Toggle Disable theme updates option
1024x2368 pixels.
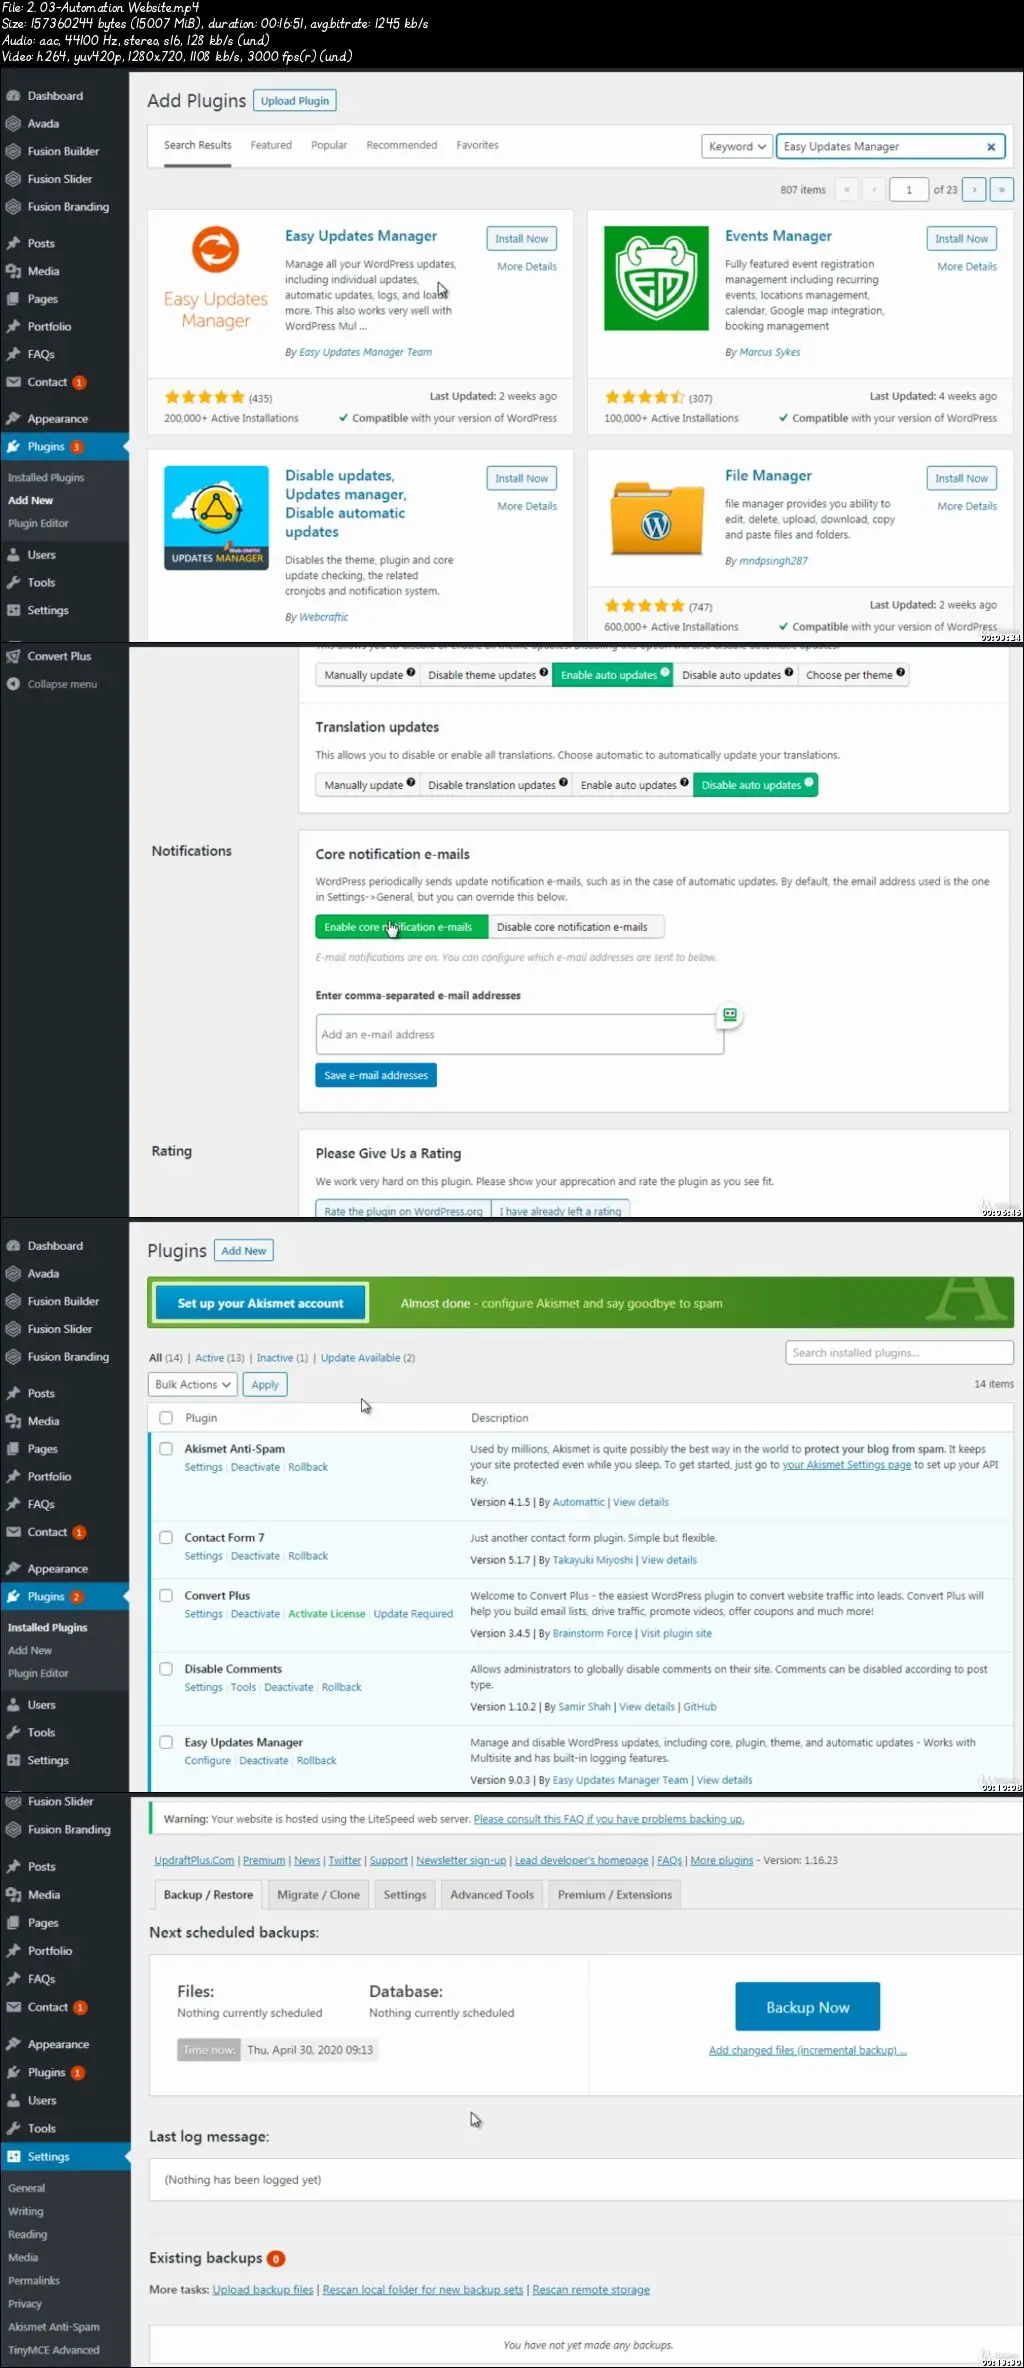[486, 675]
